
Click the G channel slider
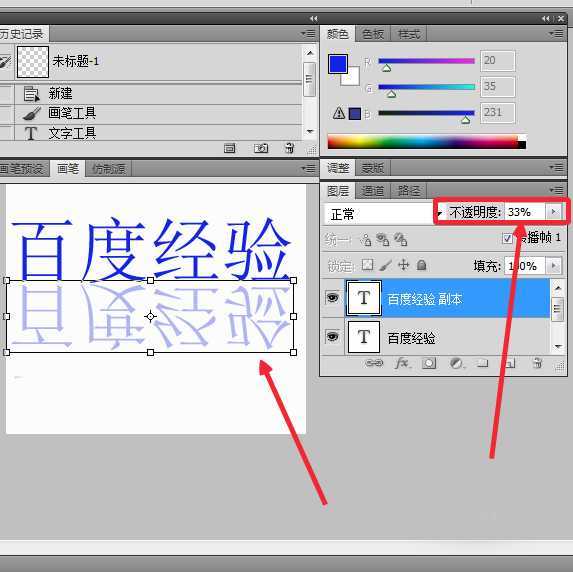coord(426,87)
